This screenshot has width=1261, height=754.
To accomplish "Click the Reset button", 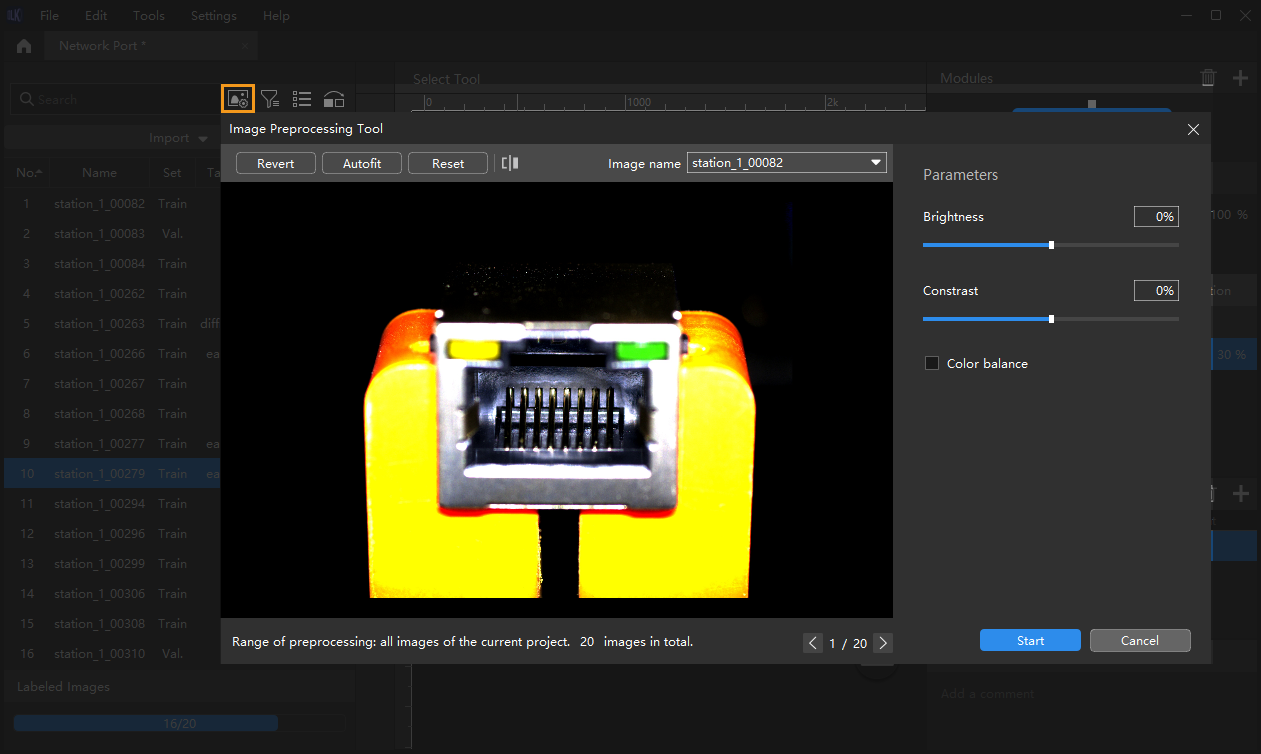I will 448,163.
